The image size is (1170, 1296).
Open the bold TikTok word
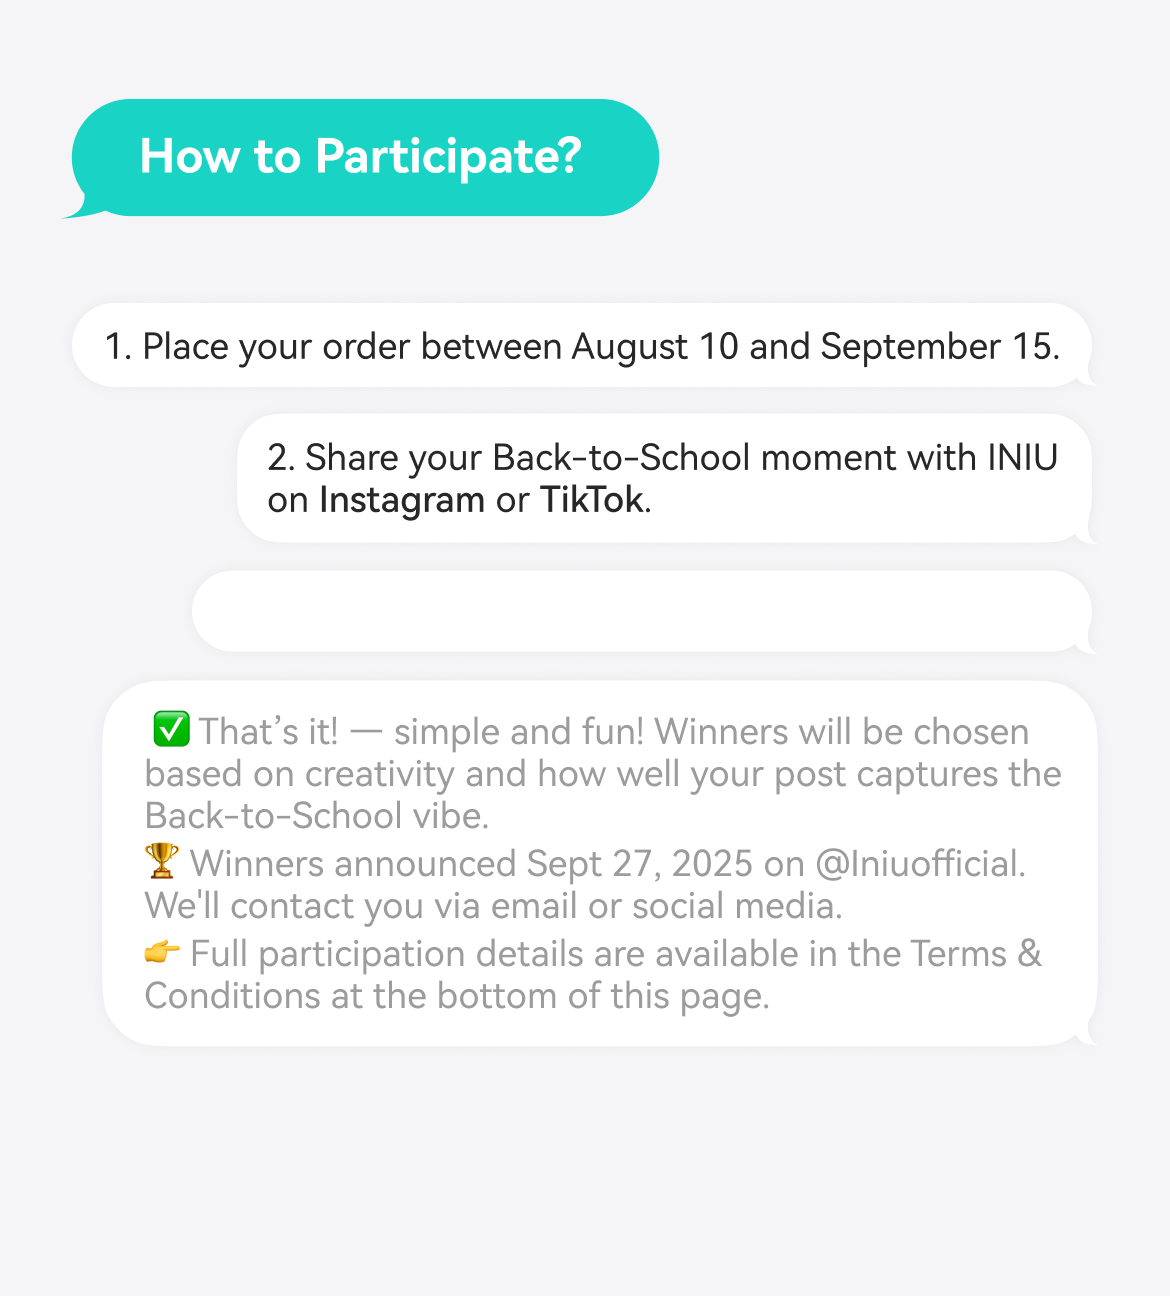[x=592, y=500]
